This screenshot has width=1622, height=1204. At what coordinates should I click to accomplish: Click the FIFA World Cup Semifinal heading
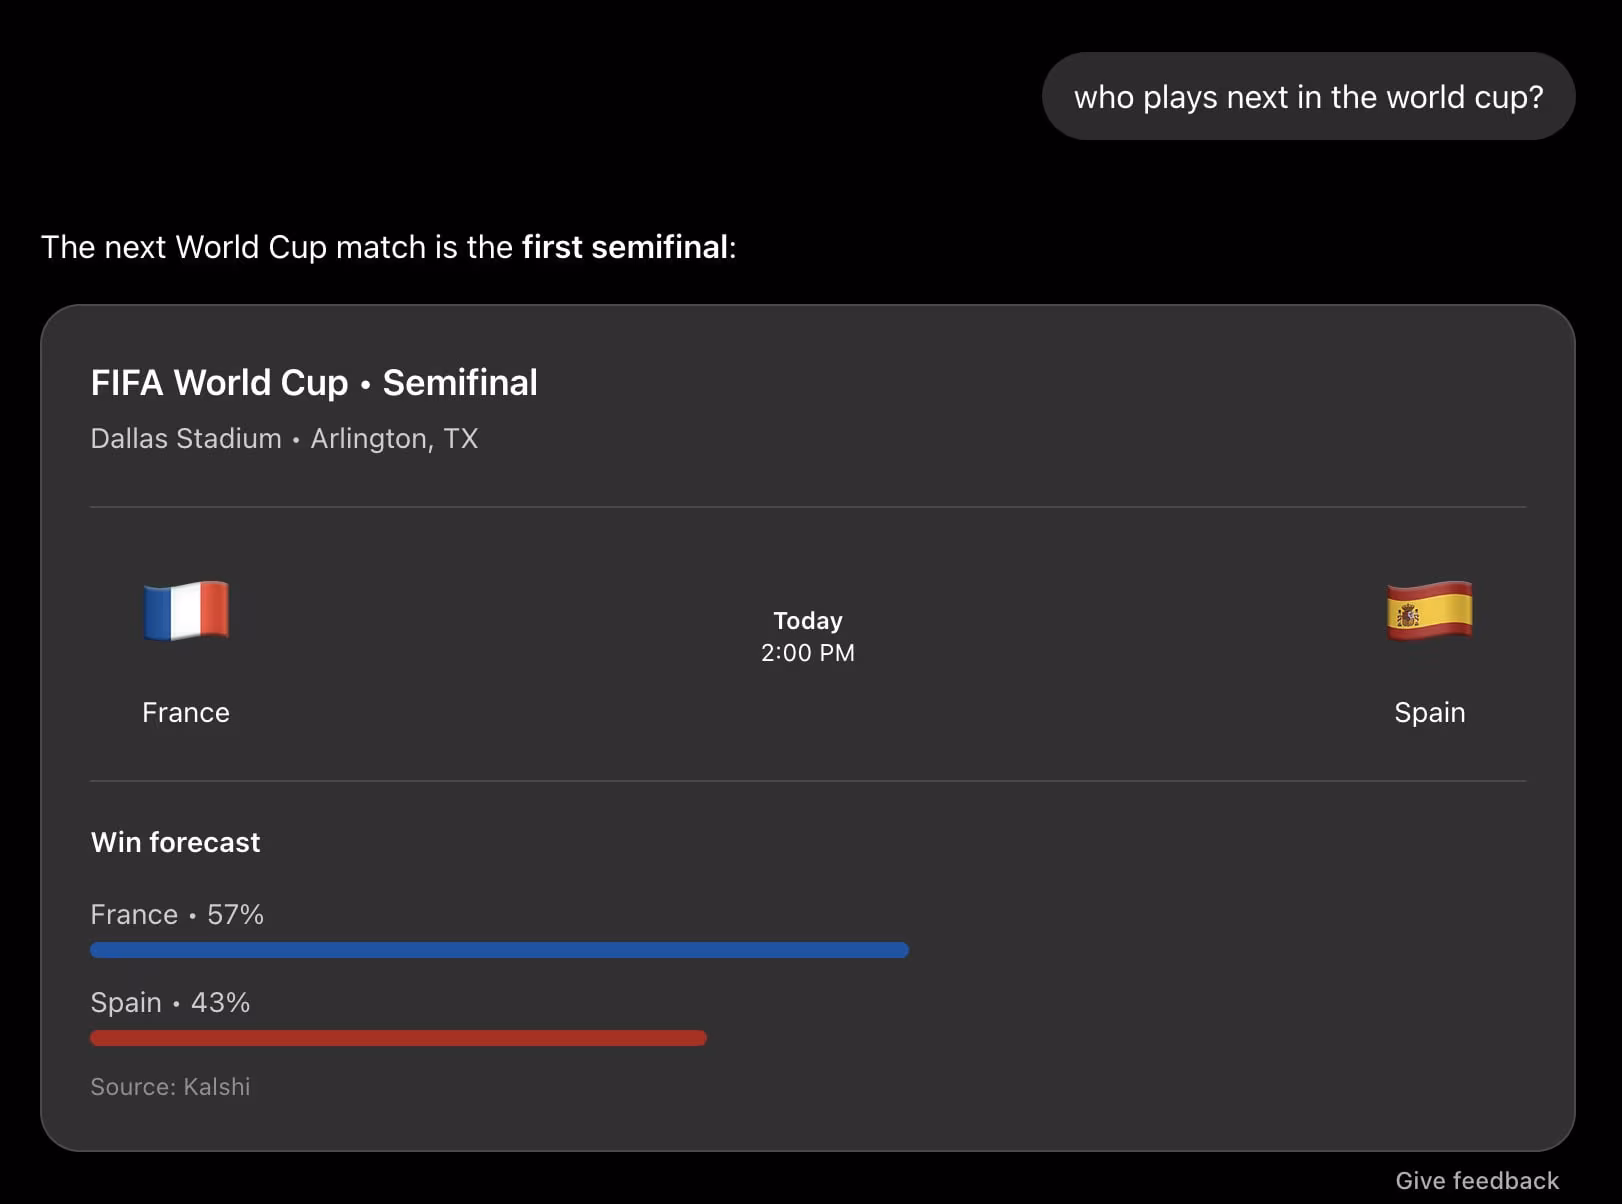314,383
